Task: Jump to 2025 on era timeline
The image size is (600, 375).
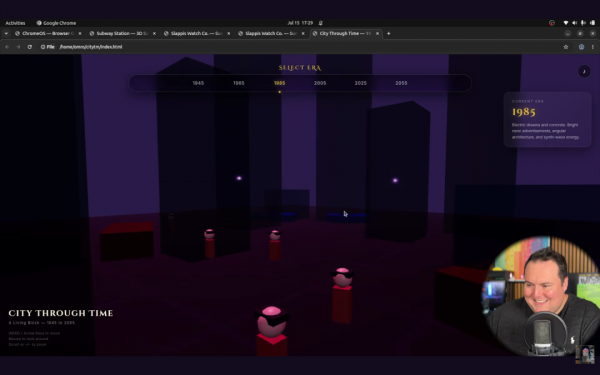Action: pos(360,83)
